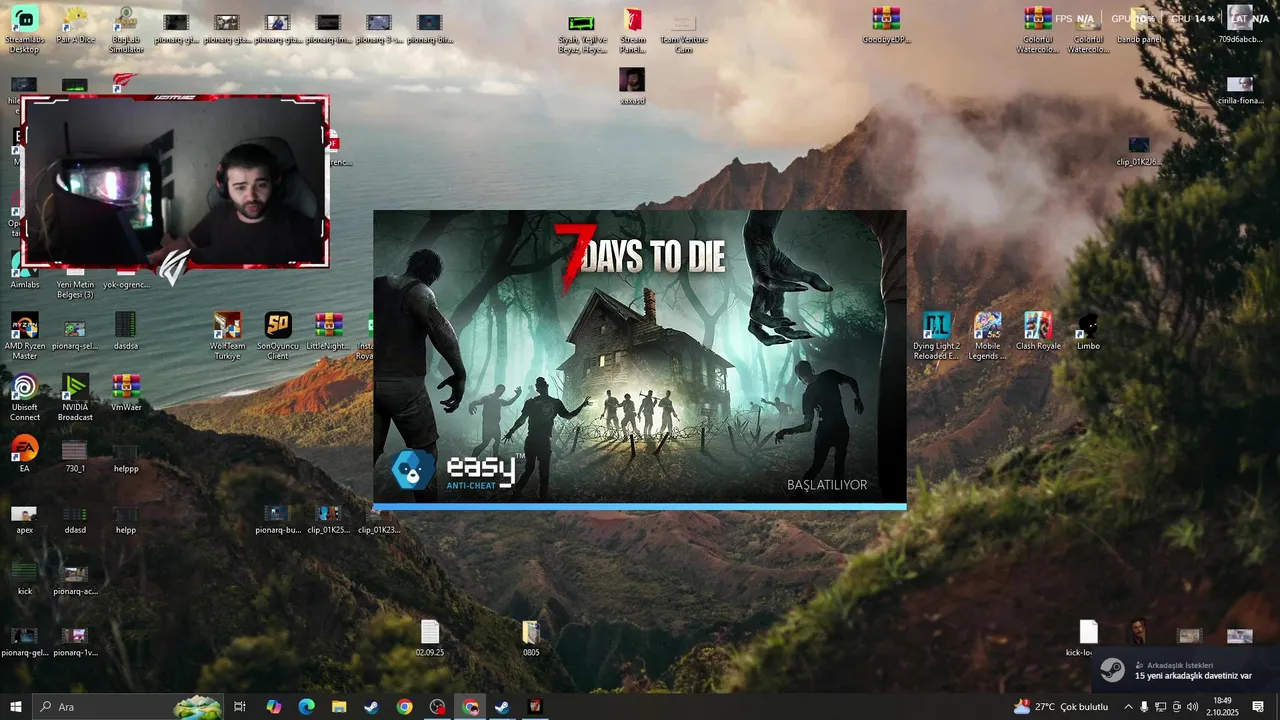
Task: Click the 7 Days to Die loading bar
Action: (x=640, y=507)
